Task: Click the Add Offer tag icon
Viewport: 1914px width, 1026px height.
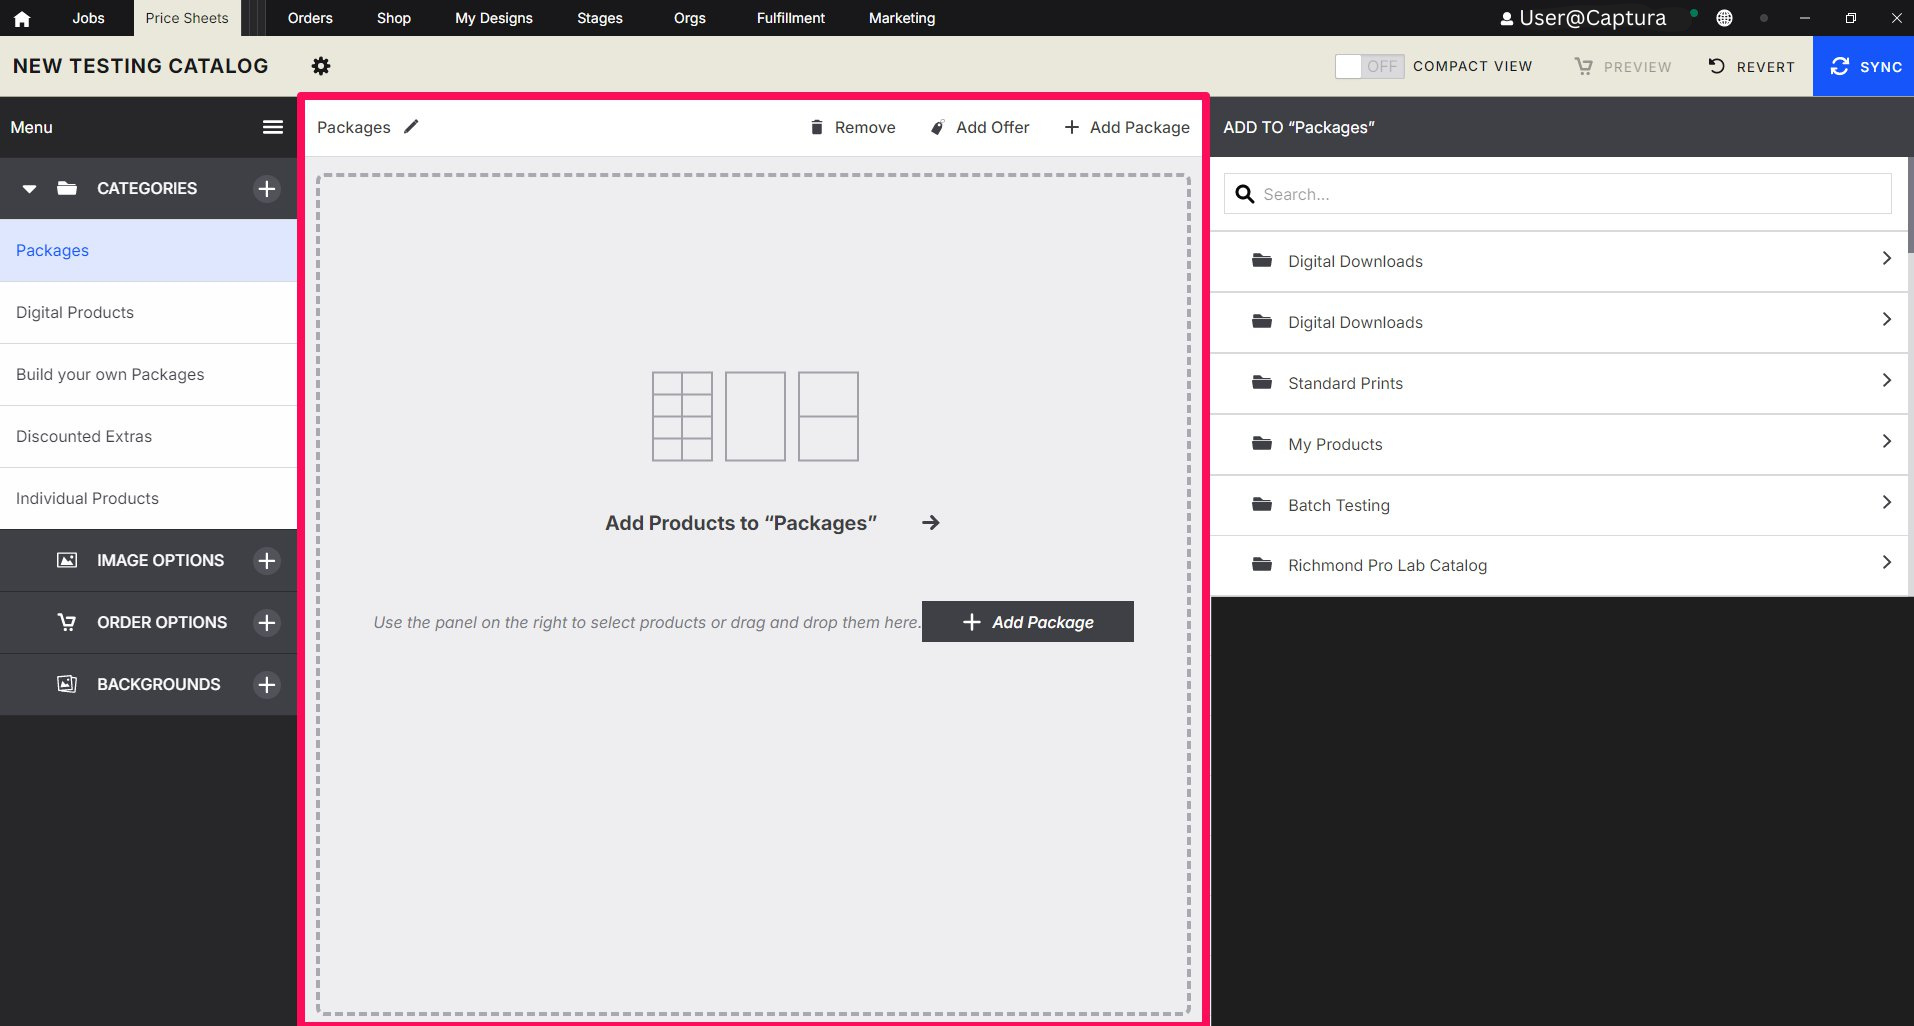Action: [x=937, y=127]
